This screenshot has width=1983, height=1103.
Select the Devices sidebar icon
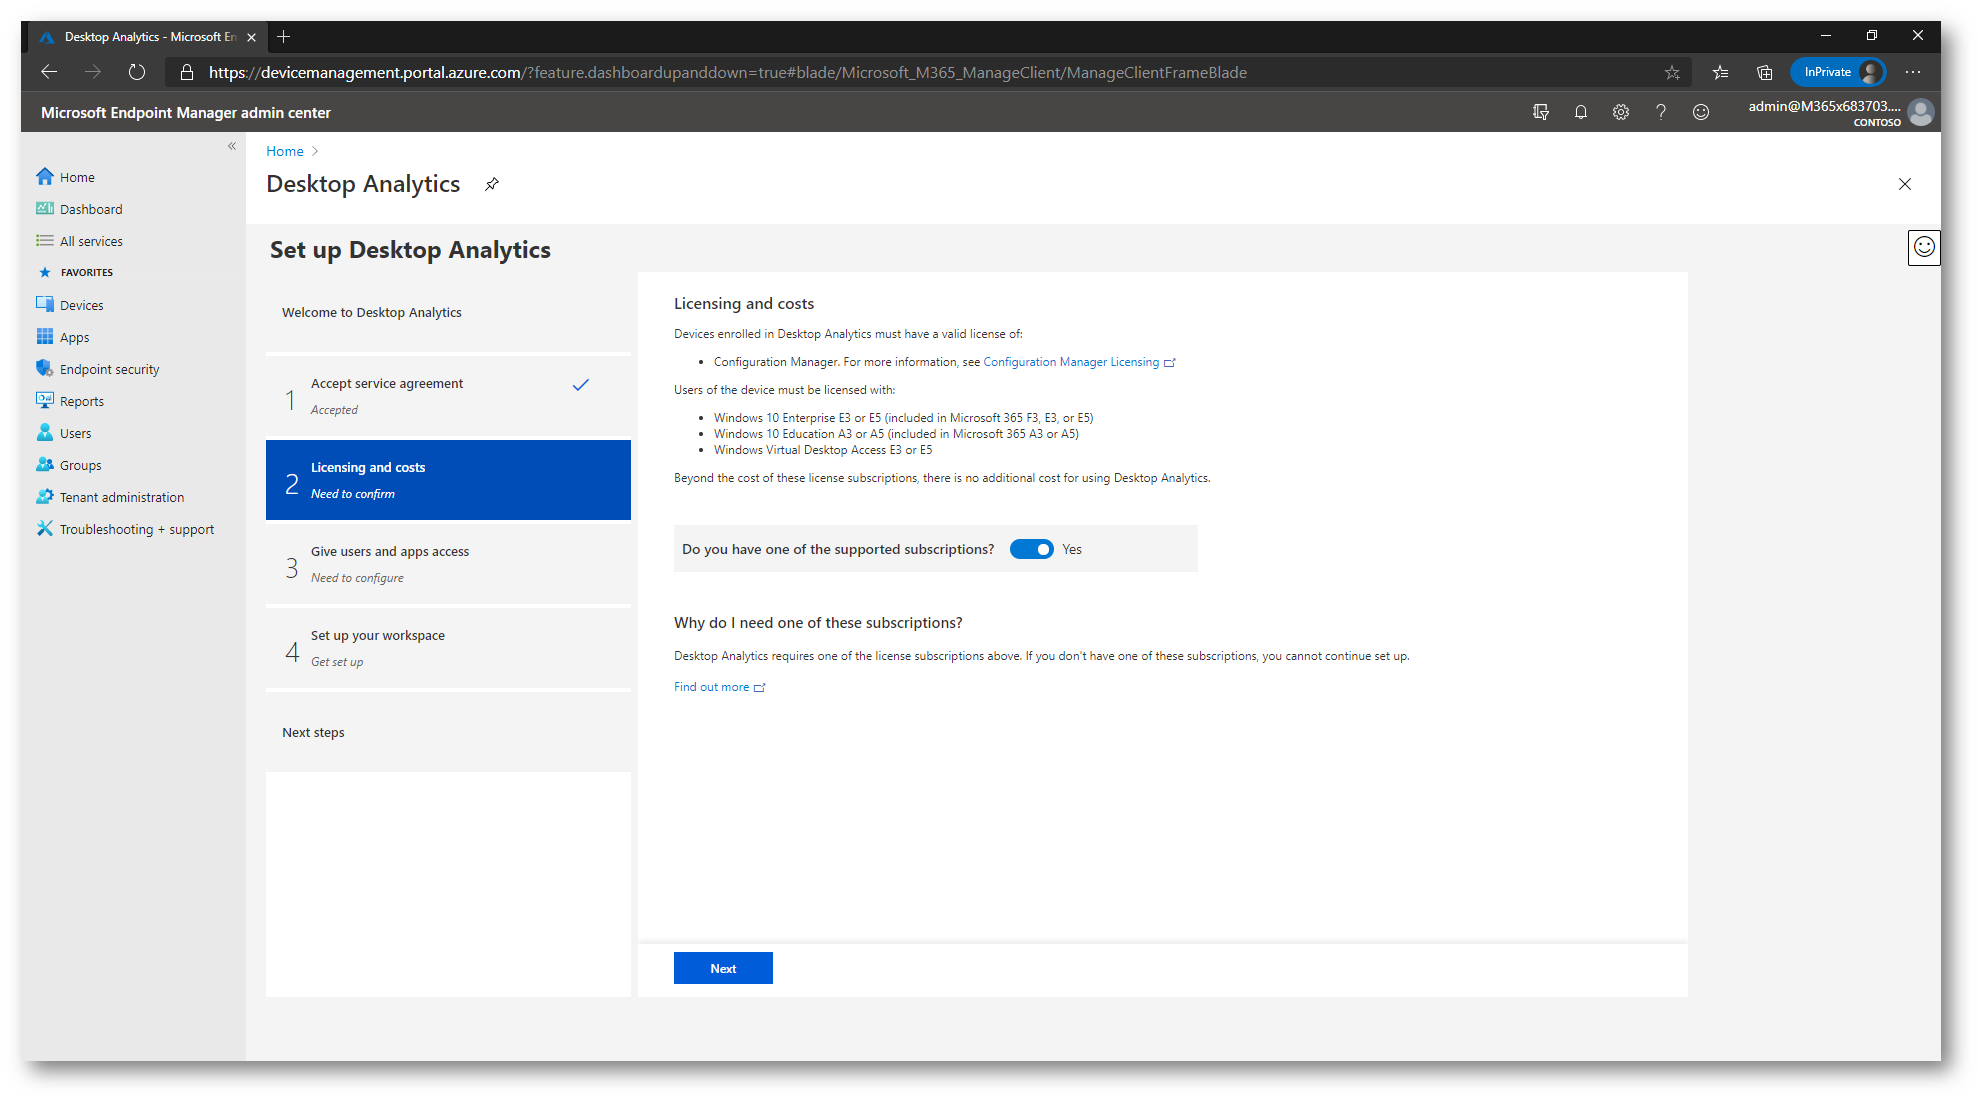pos(45,305)
